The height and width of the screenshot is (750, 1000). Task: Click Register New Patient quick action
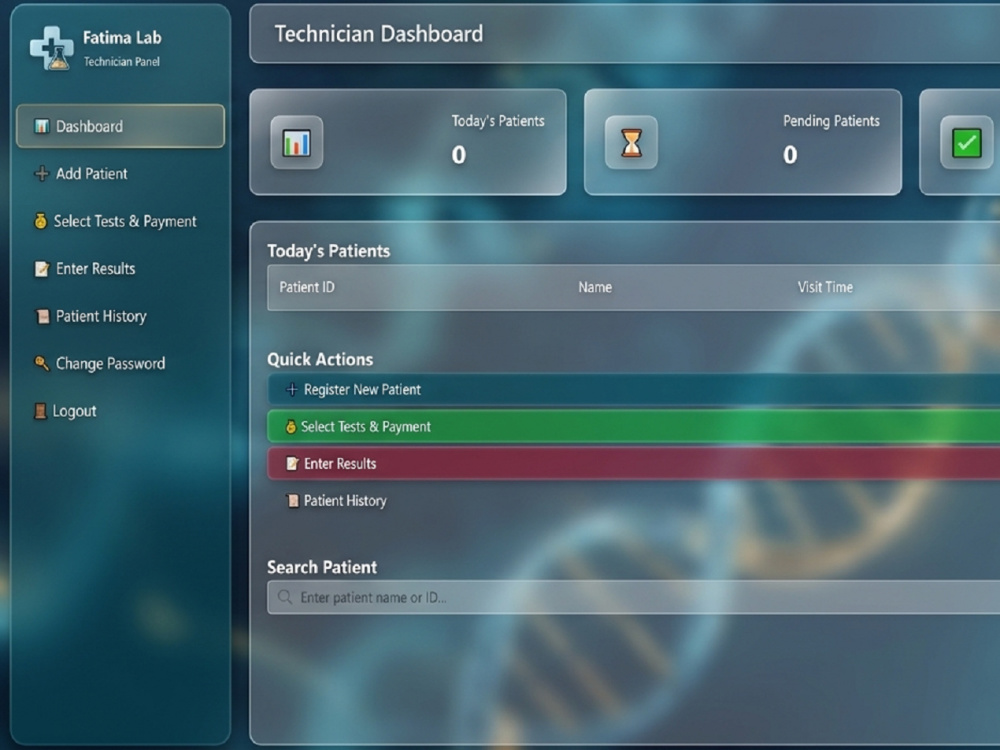(x=633, y=390)
